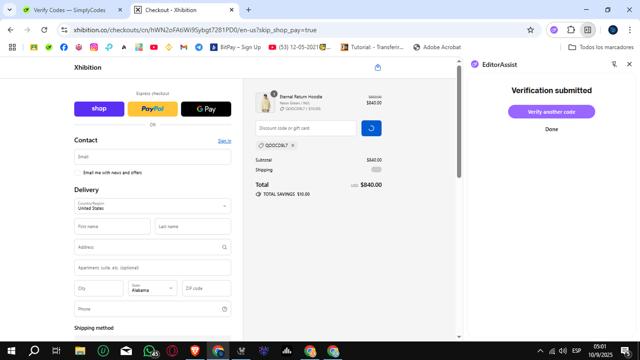Switch to the Verify Codes SimplyCodes tab

(x=69, y=10)
